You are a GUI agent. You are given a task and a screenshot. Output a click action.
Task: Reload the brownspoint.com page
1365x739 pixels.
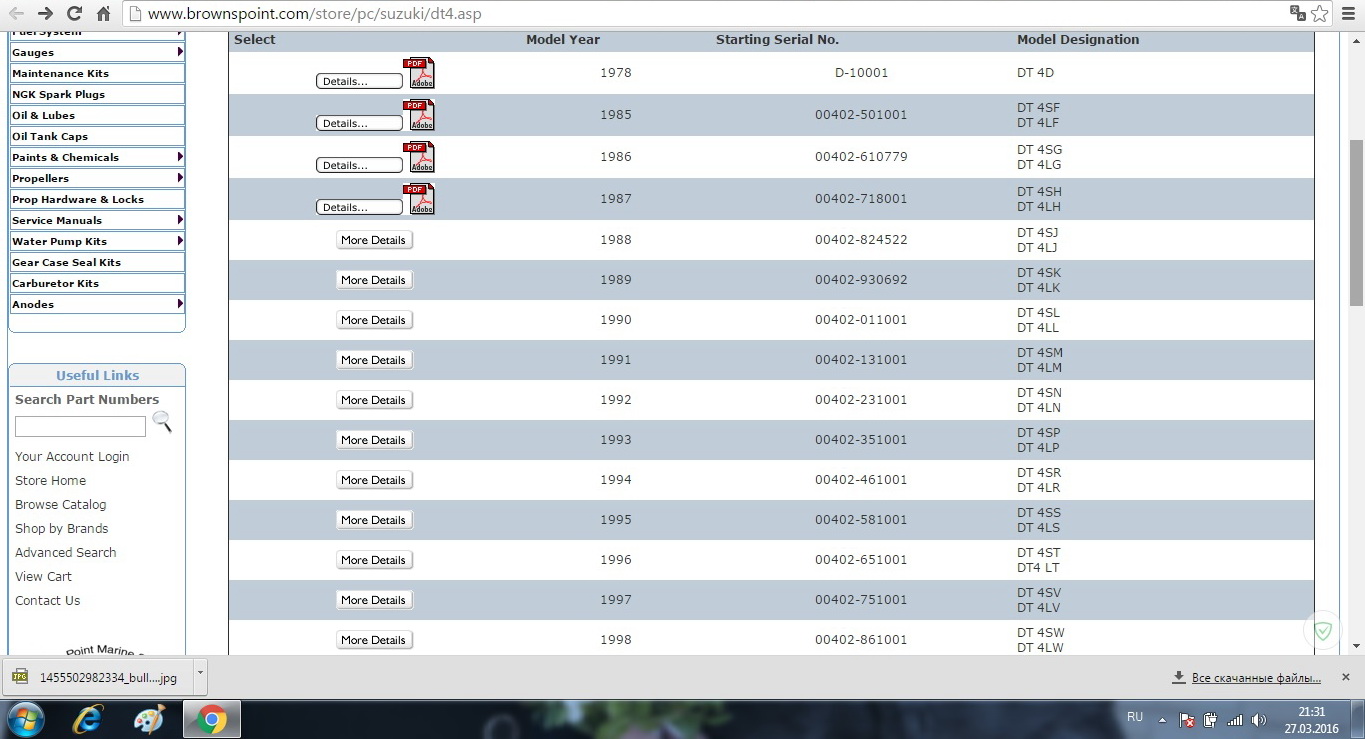[74, 14]
